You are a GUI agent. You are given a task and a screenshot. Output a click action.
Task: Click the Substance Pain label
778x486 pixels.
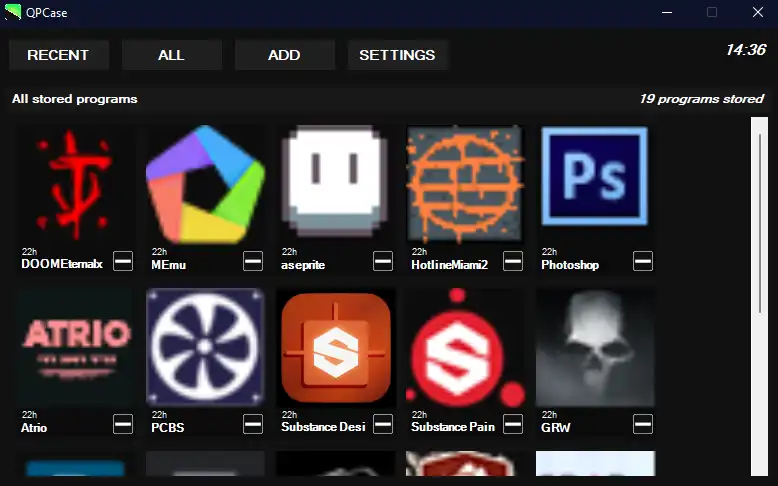pyautogui.click(x=453, y=427)
